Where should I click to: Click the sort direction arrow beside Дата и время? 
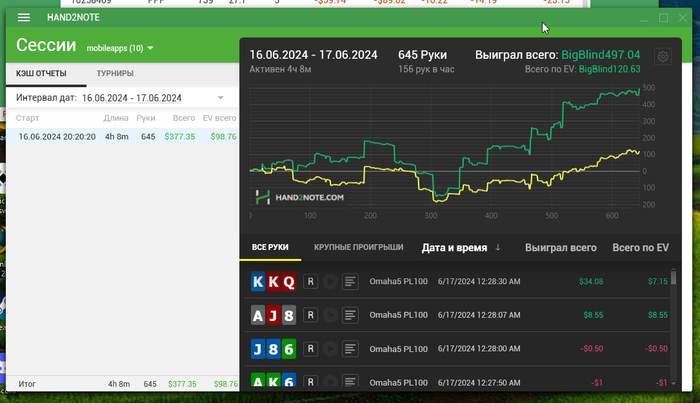[498, 247]
